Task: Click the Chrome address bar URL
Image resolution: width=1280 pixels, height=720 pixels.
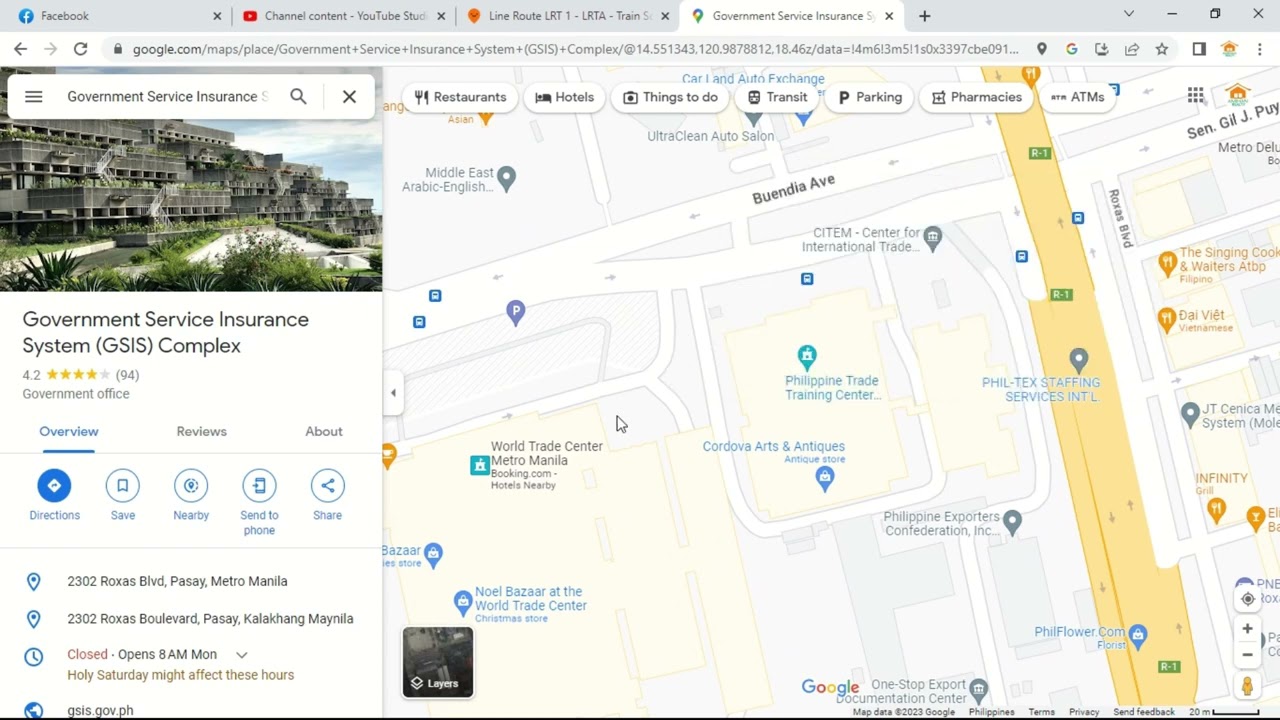Action: pyautogui.click(x=575, y=49)
